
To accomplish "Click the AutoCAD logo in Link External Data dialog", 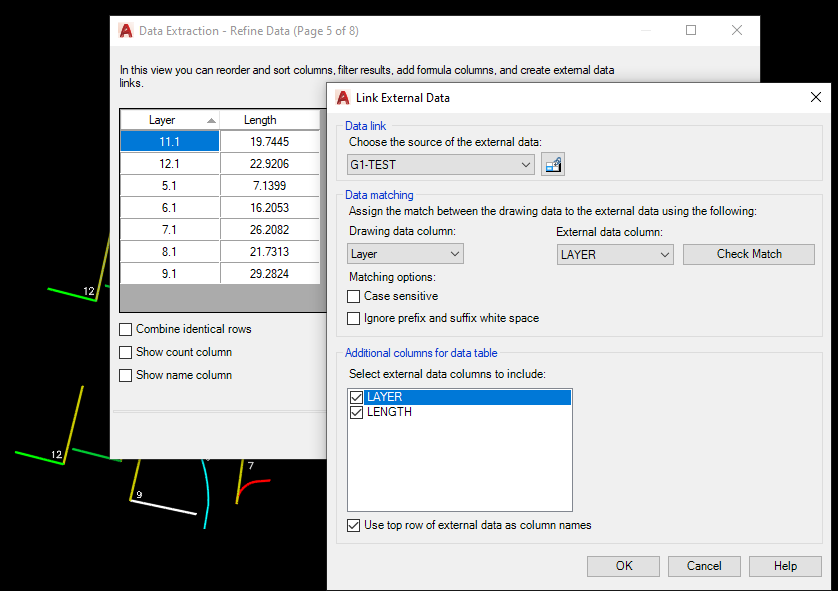I will 342,98.
